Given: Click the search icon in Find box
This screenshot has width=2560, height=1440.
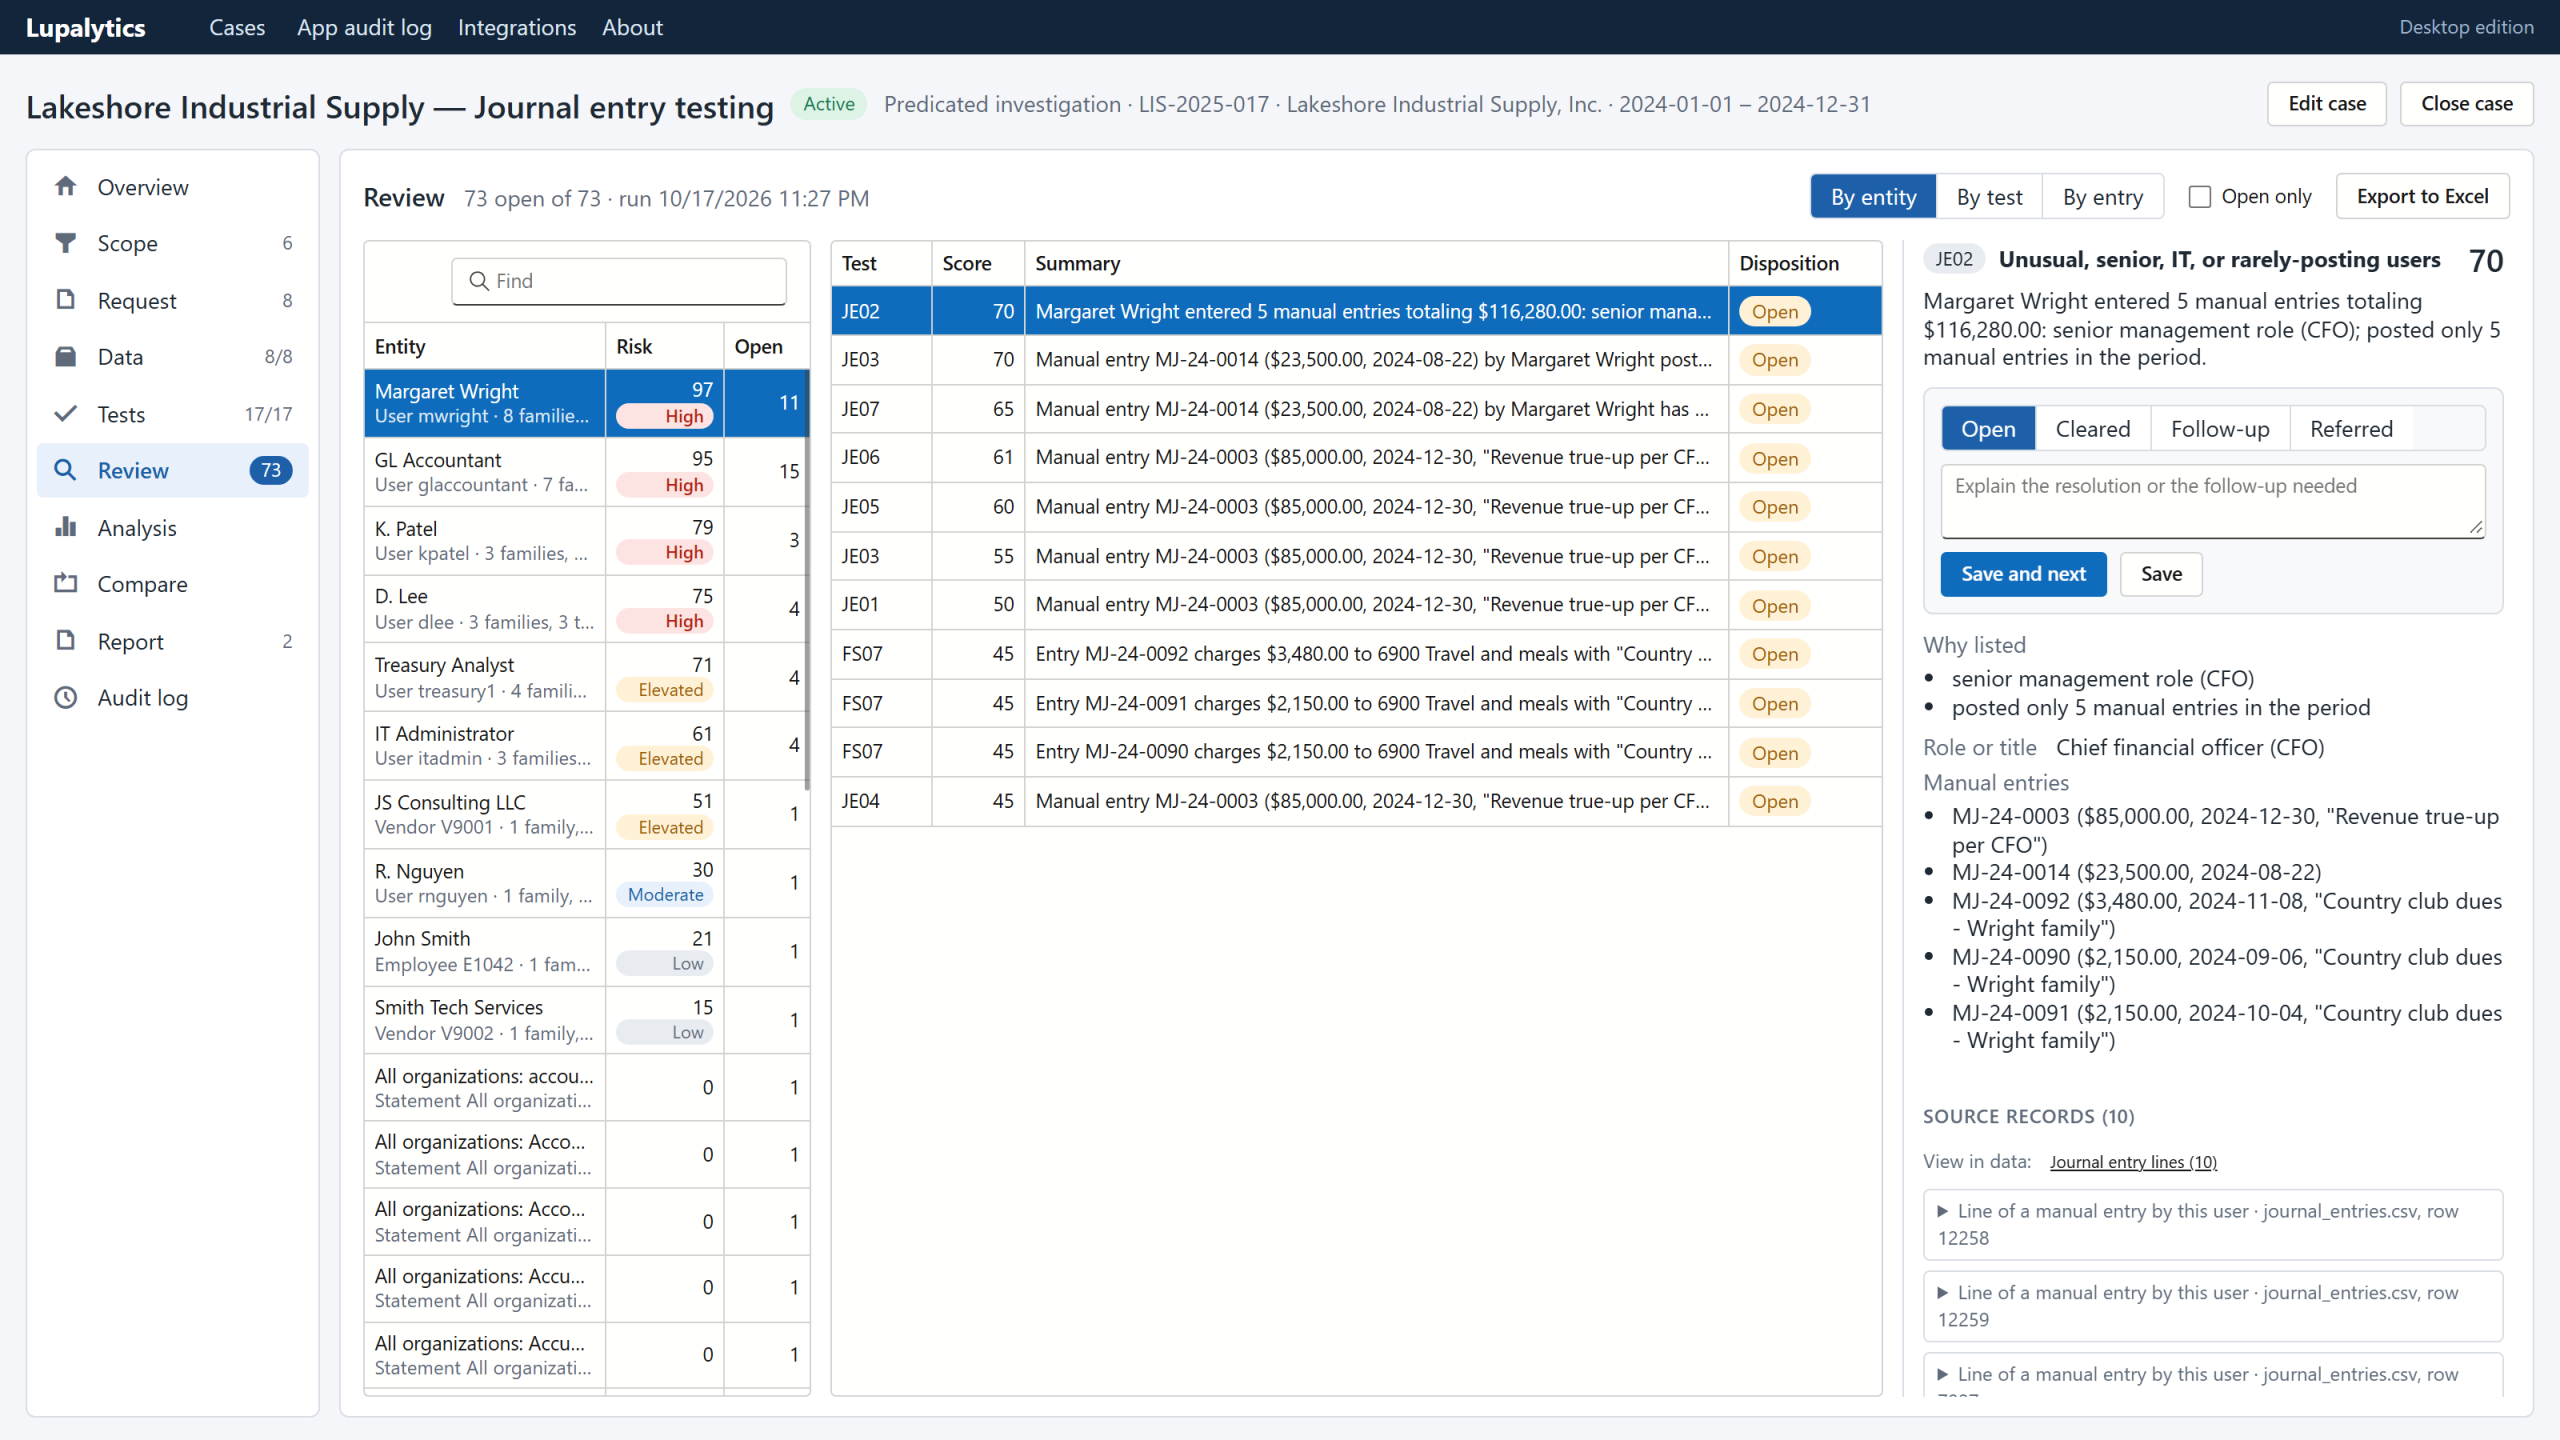Looking at the screenshot, I should click(479, 281).
